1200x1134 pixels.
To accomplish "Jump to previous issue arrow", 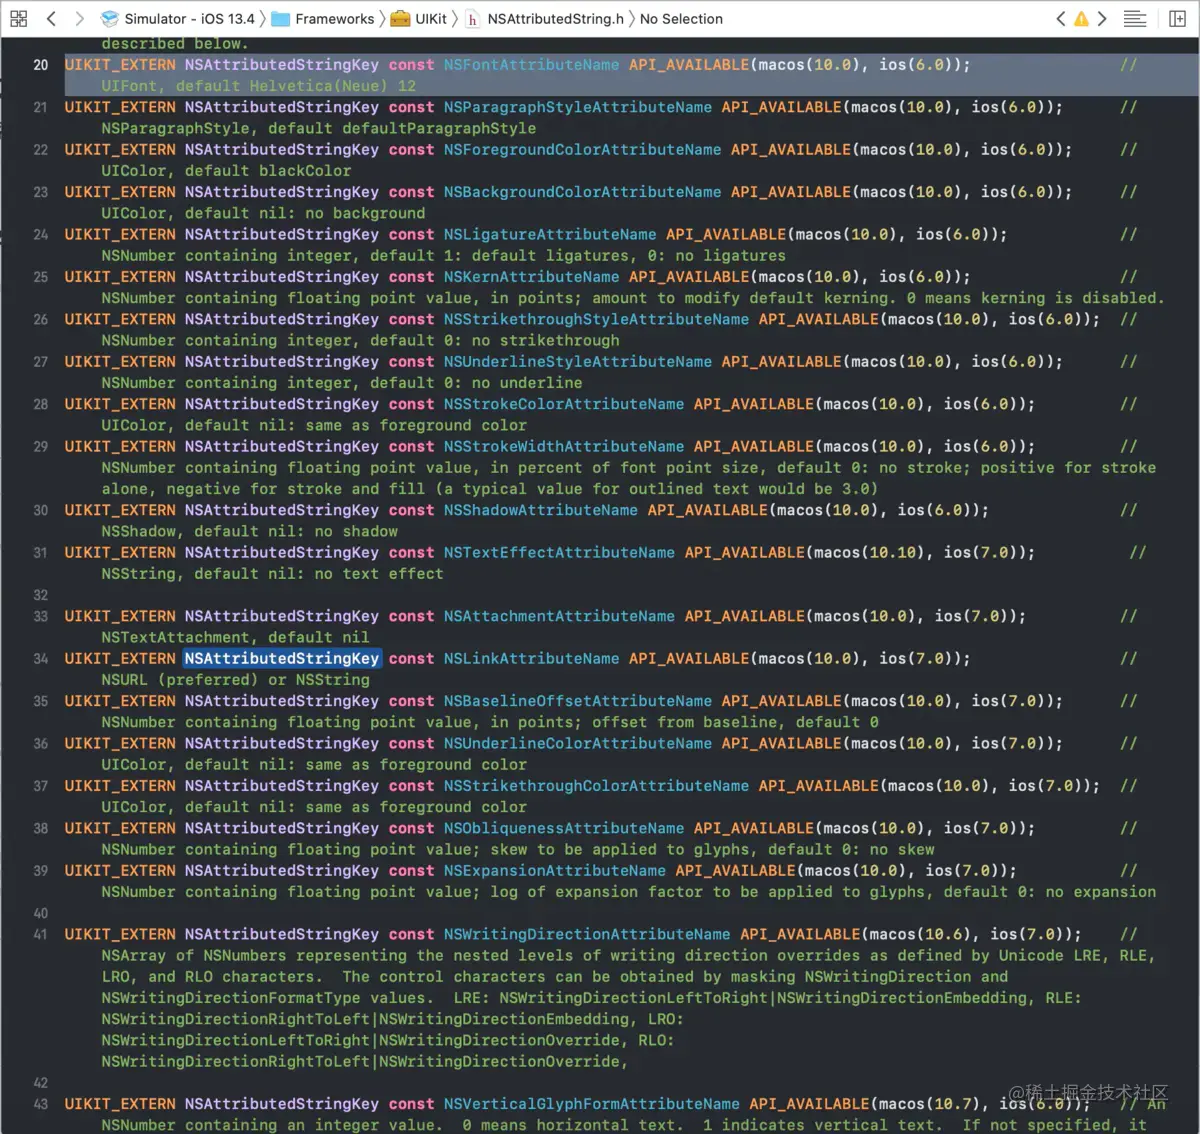I will tap(1061, 18).
